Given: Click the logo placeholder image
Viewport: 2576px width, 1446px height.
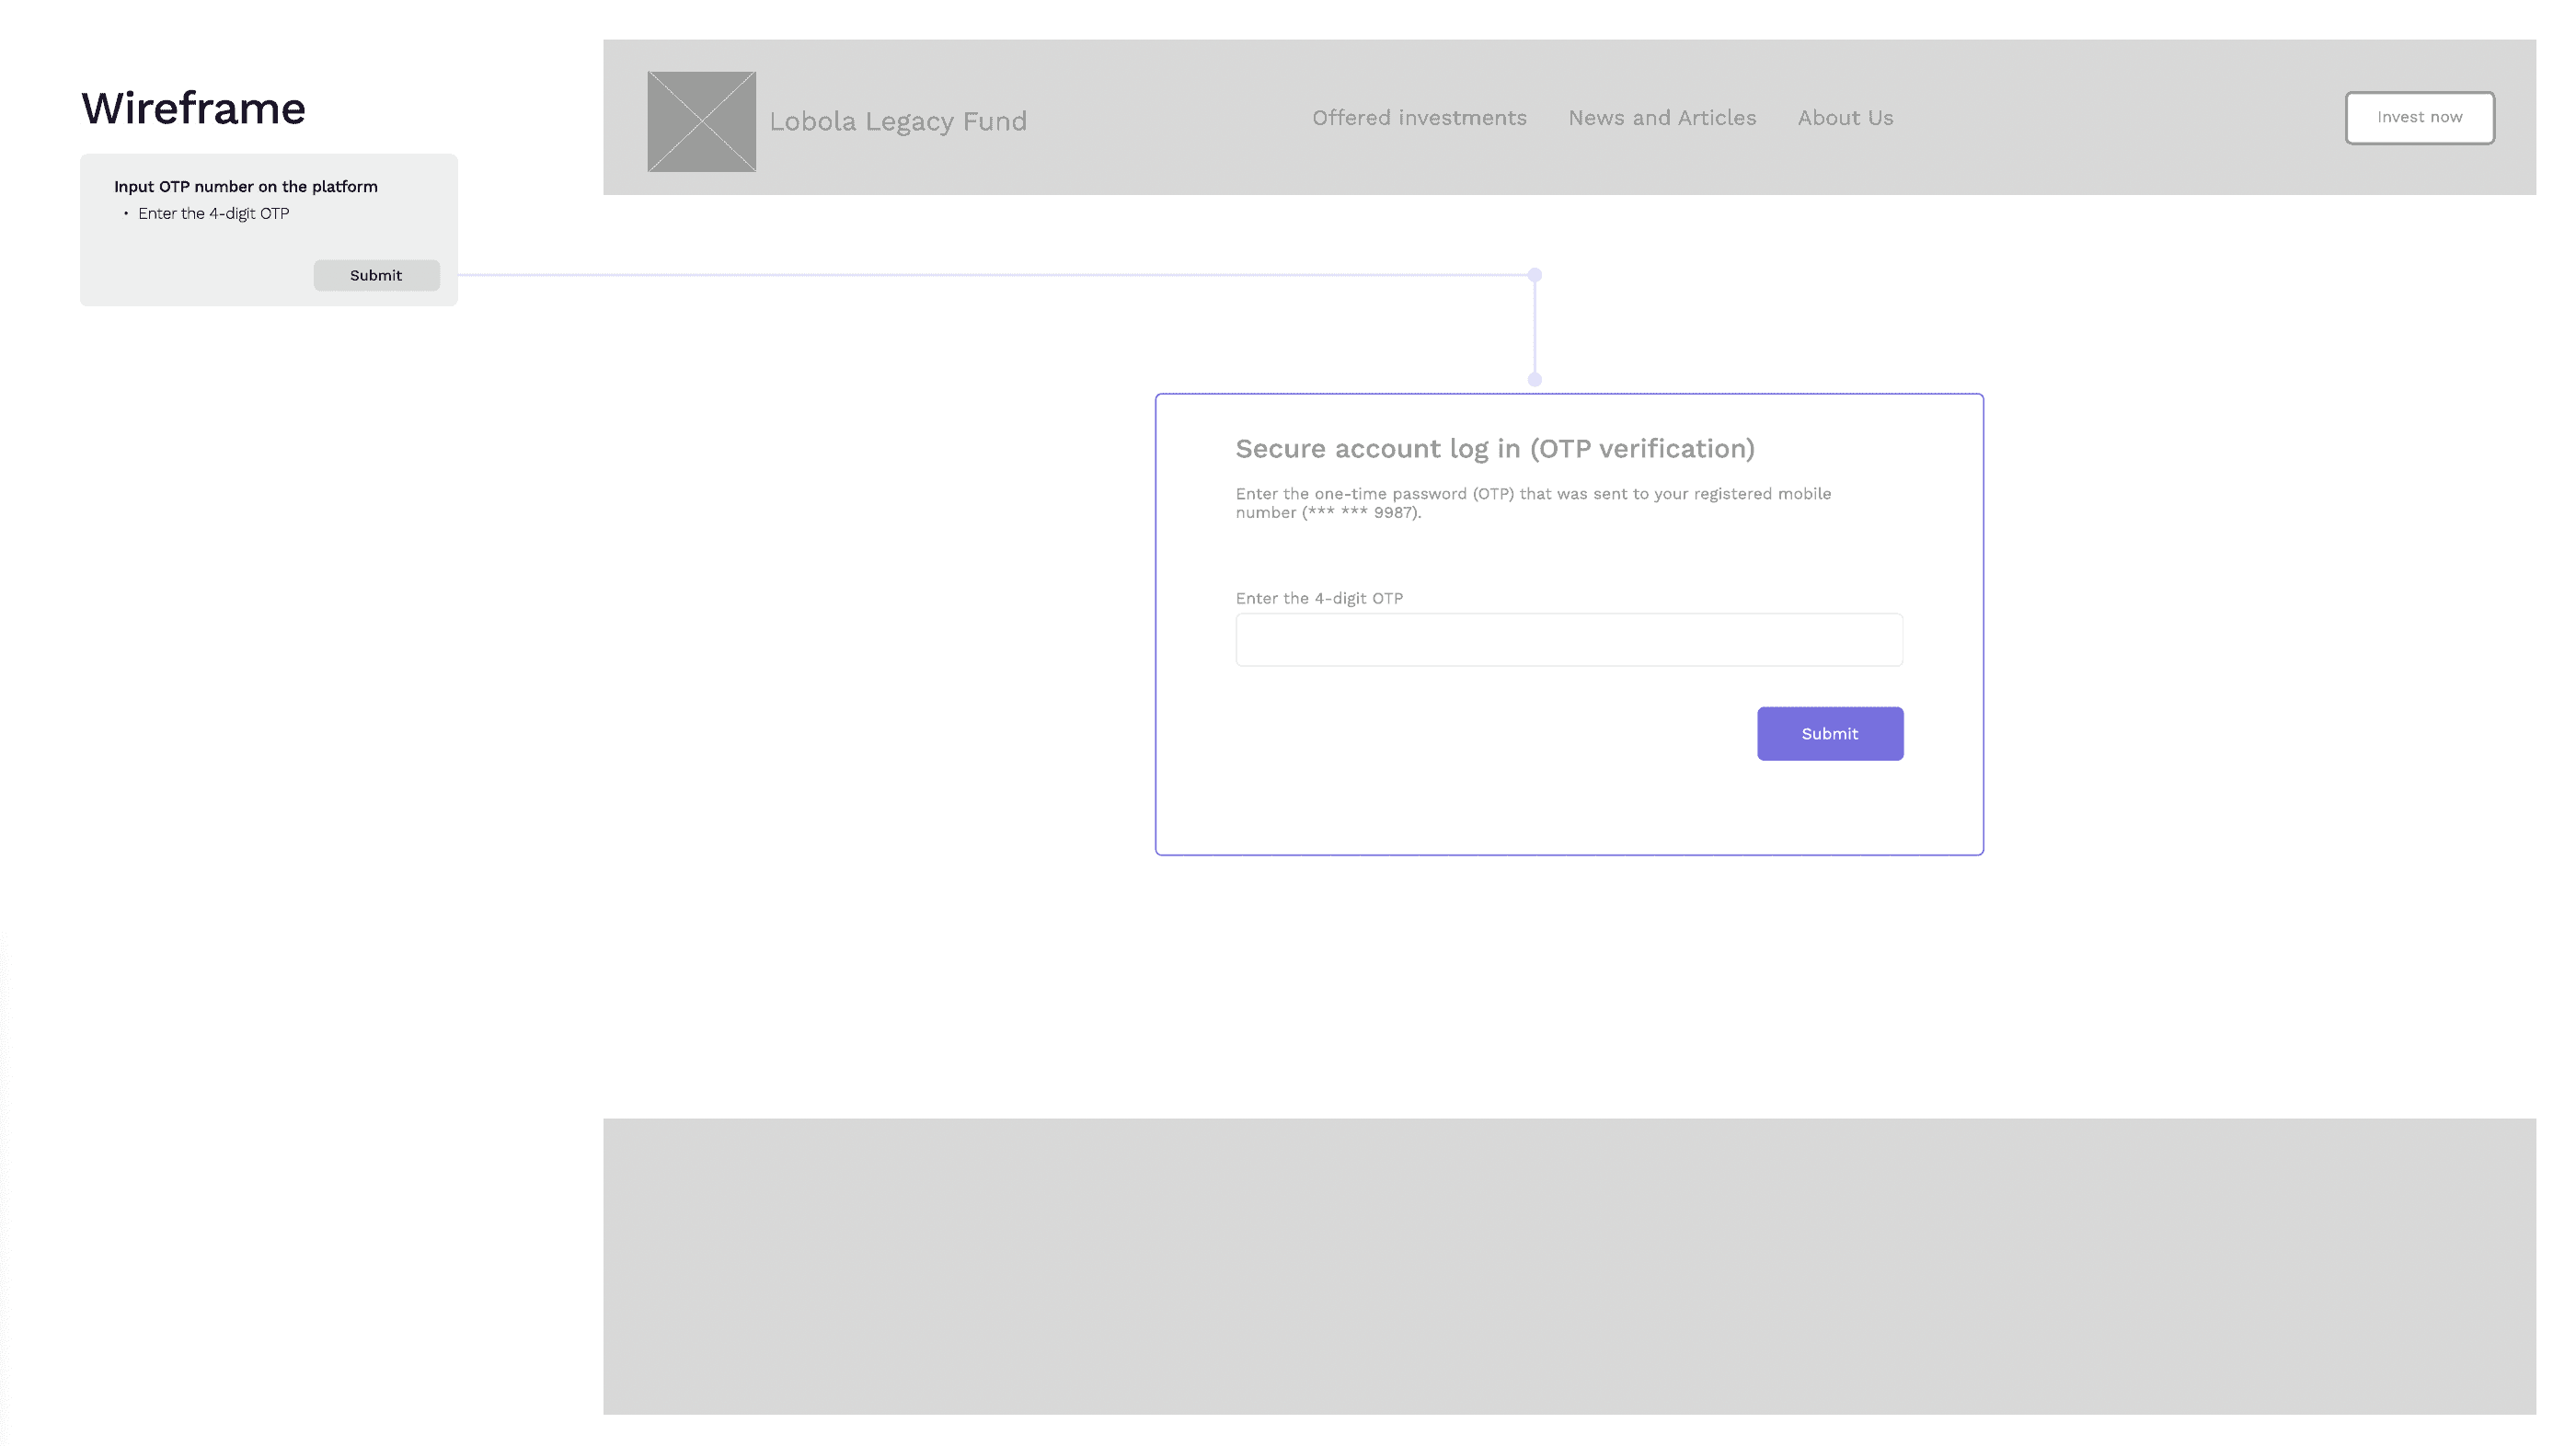Looking at the screenshot, I should [701, 121].
